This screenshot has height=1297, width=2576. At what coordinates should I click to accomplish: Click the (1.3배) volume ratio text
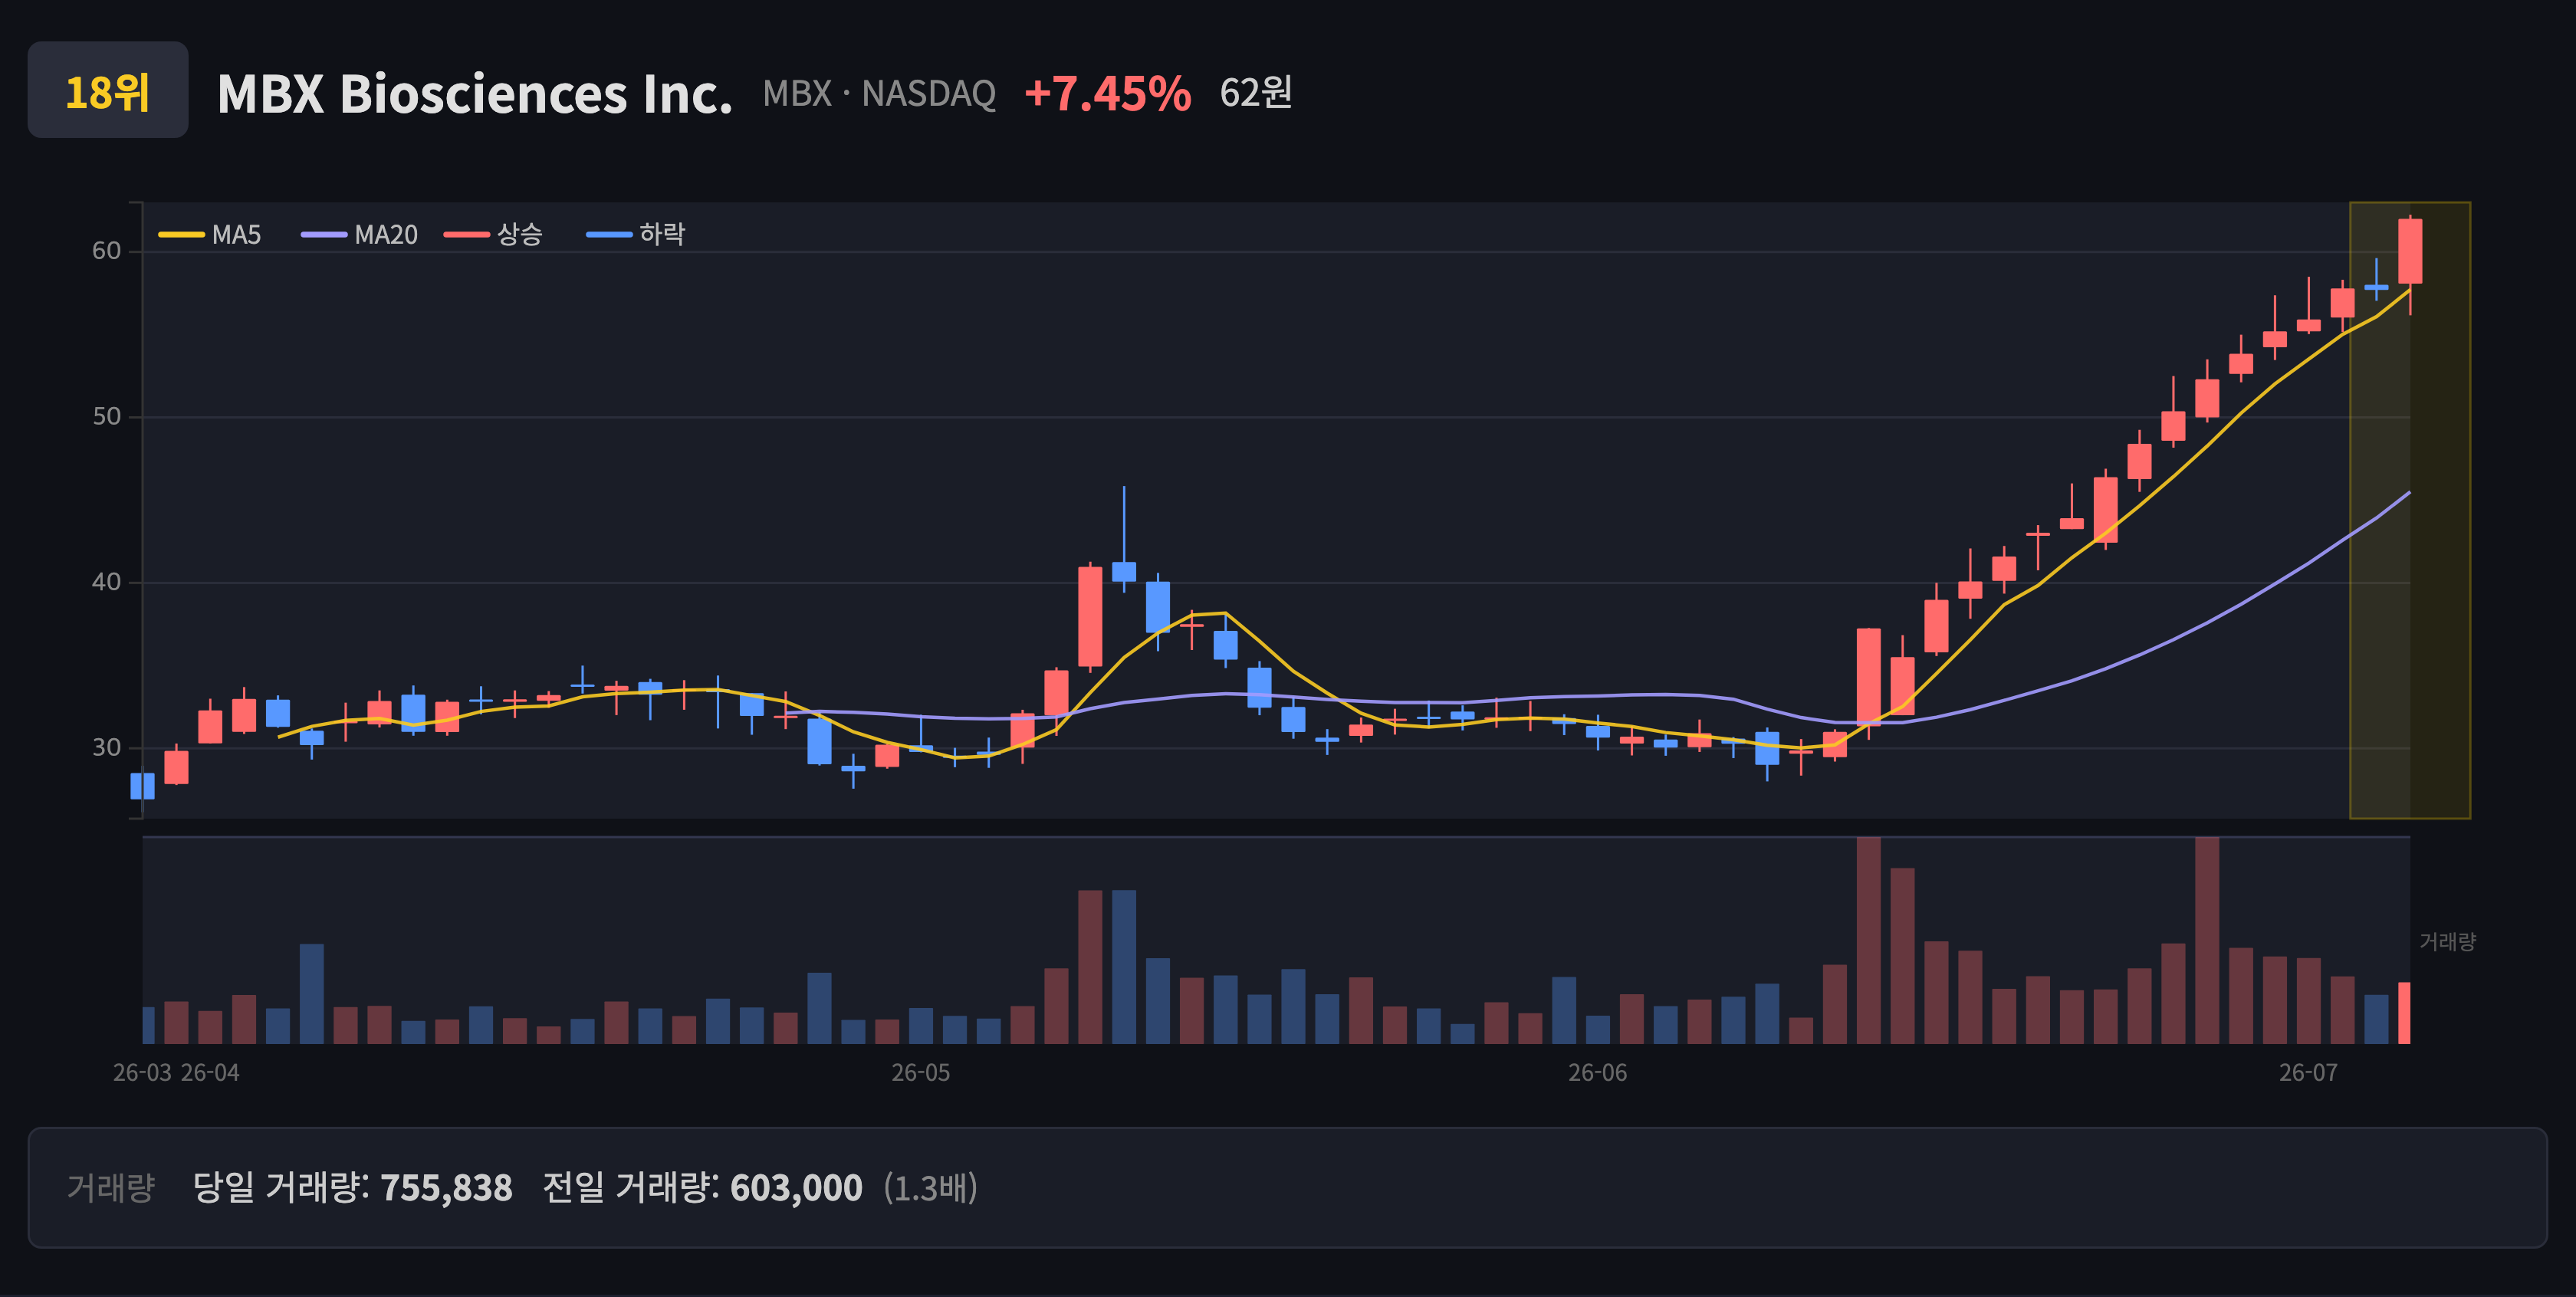(x=930, y=1188)
